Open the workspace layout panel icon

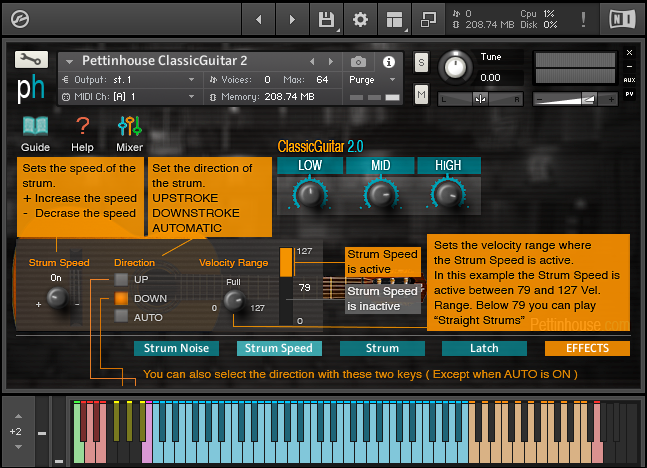(394, 19)
